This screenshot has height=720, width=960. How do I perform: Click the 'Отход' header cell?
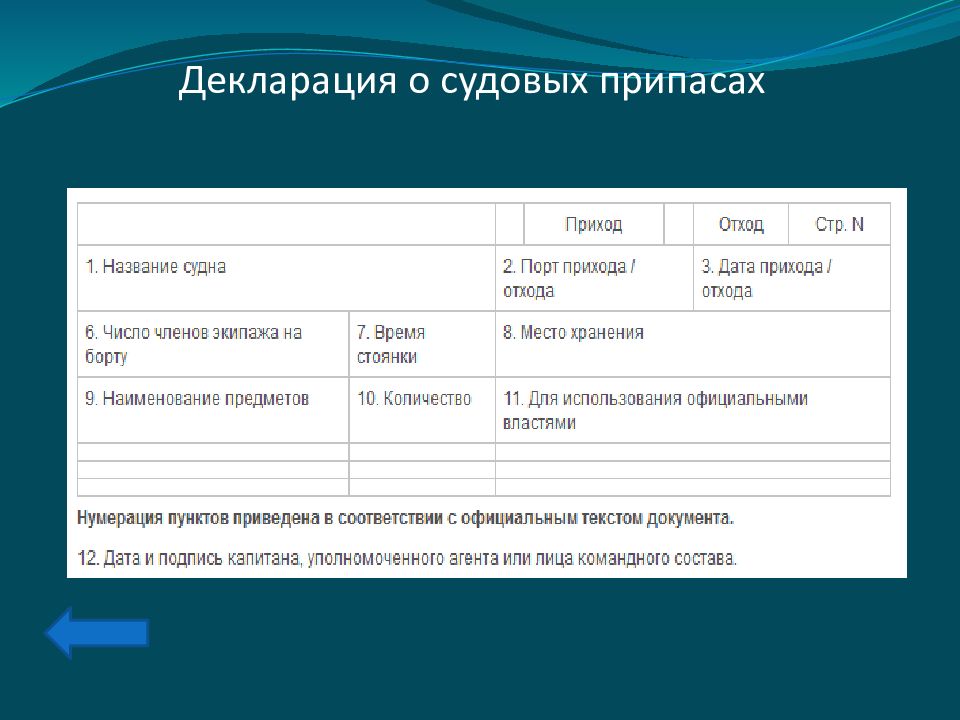tap(741, 224)
